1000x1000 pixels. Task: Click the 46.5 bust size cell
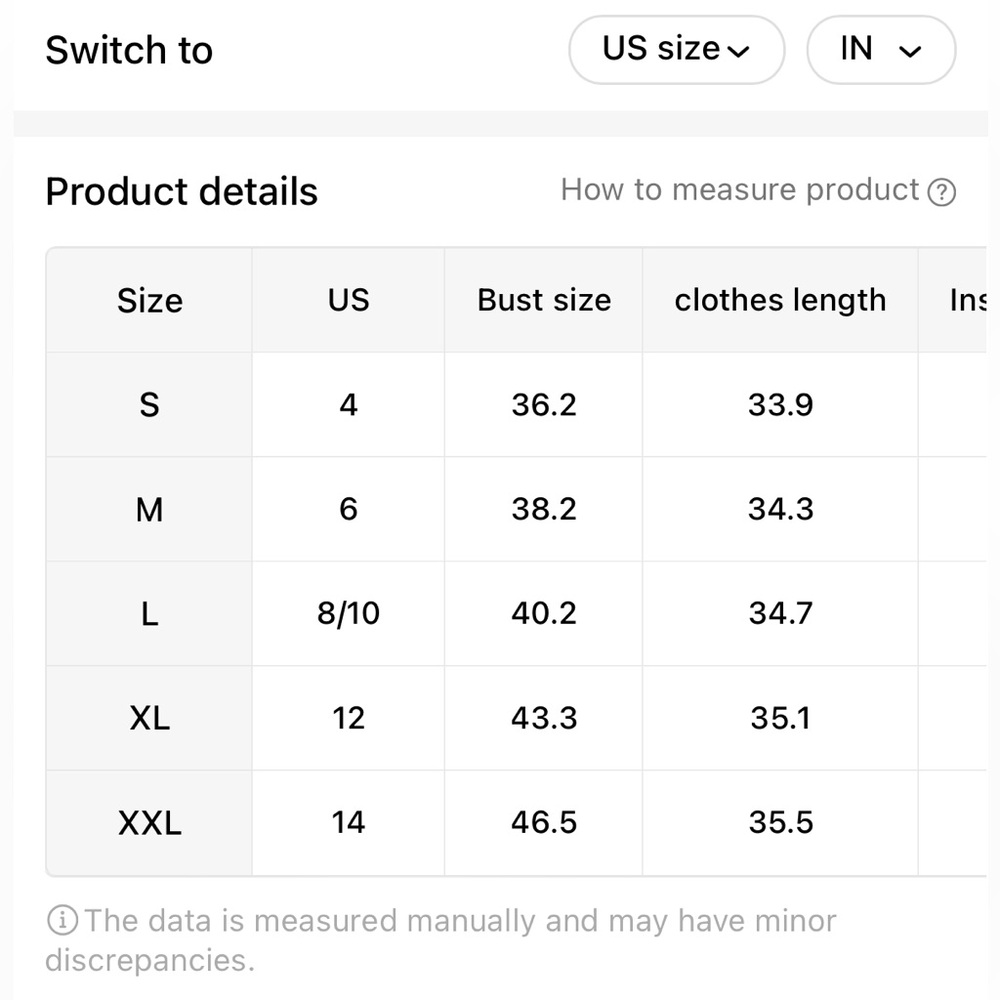[544, 823]
